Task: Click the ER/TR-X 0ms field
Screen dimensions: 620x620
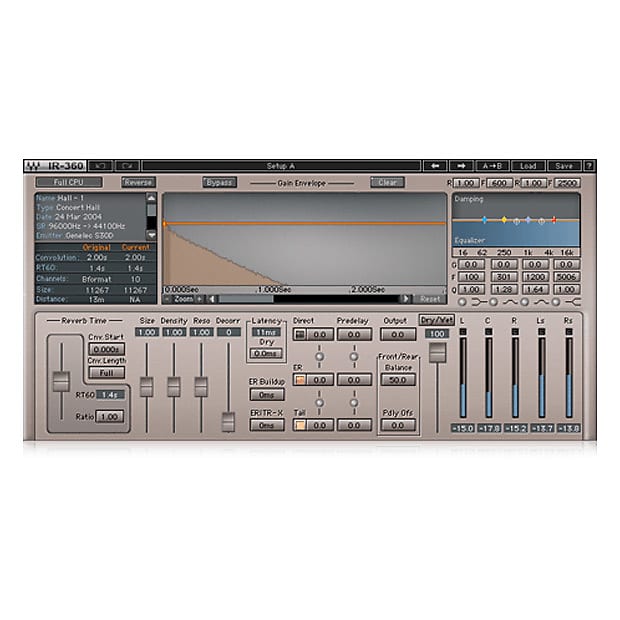Action: (267, 425)
